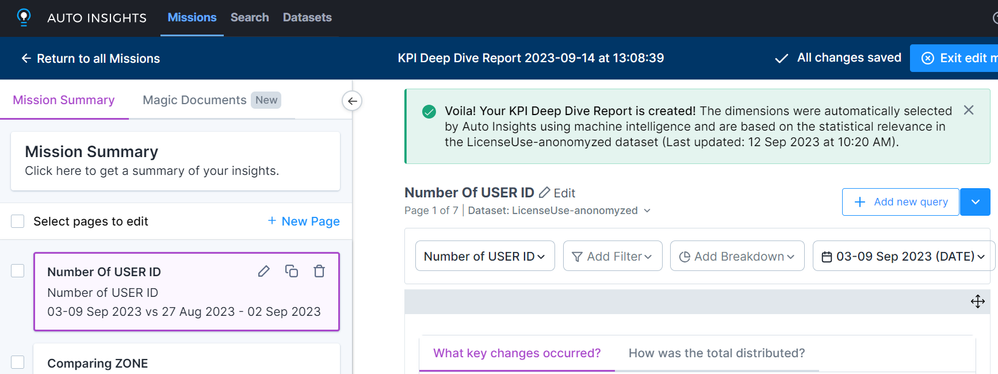Open the Datasets tab
Viewport: 998px width, 374px height.
(x=307, y=18)
